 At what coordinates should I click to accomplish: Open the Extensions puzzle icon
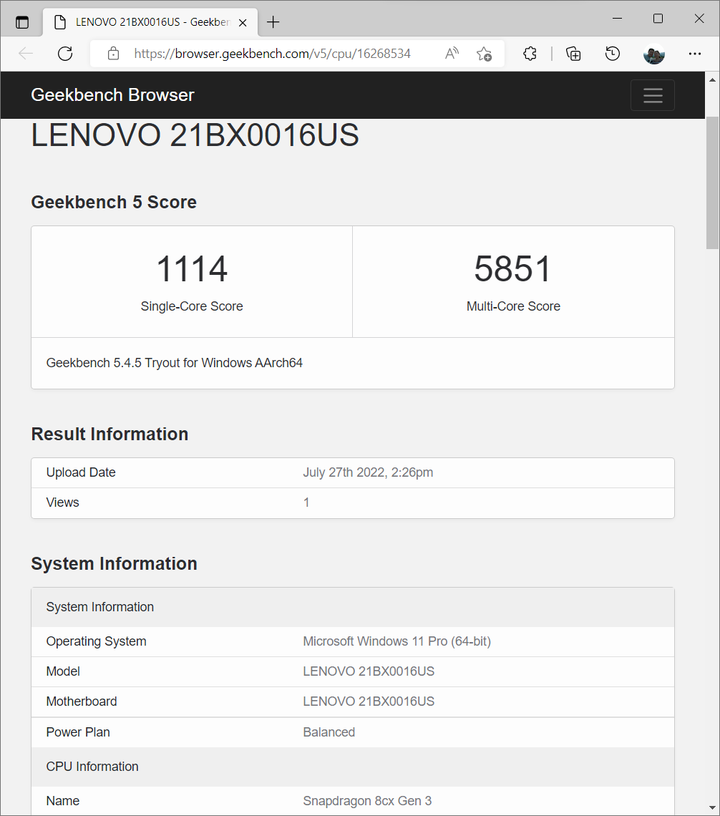coord(530,54)
